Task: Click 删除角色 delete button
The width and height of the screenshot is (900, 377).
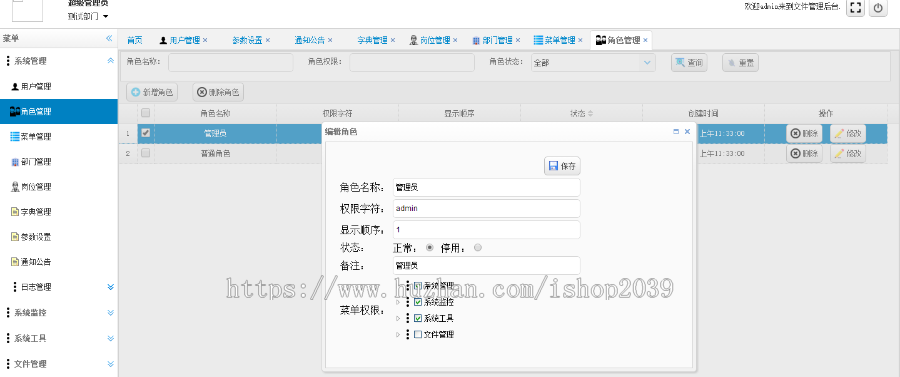Action: 218,92
